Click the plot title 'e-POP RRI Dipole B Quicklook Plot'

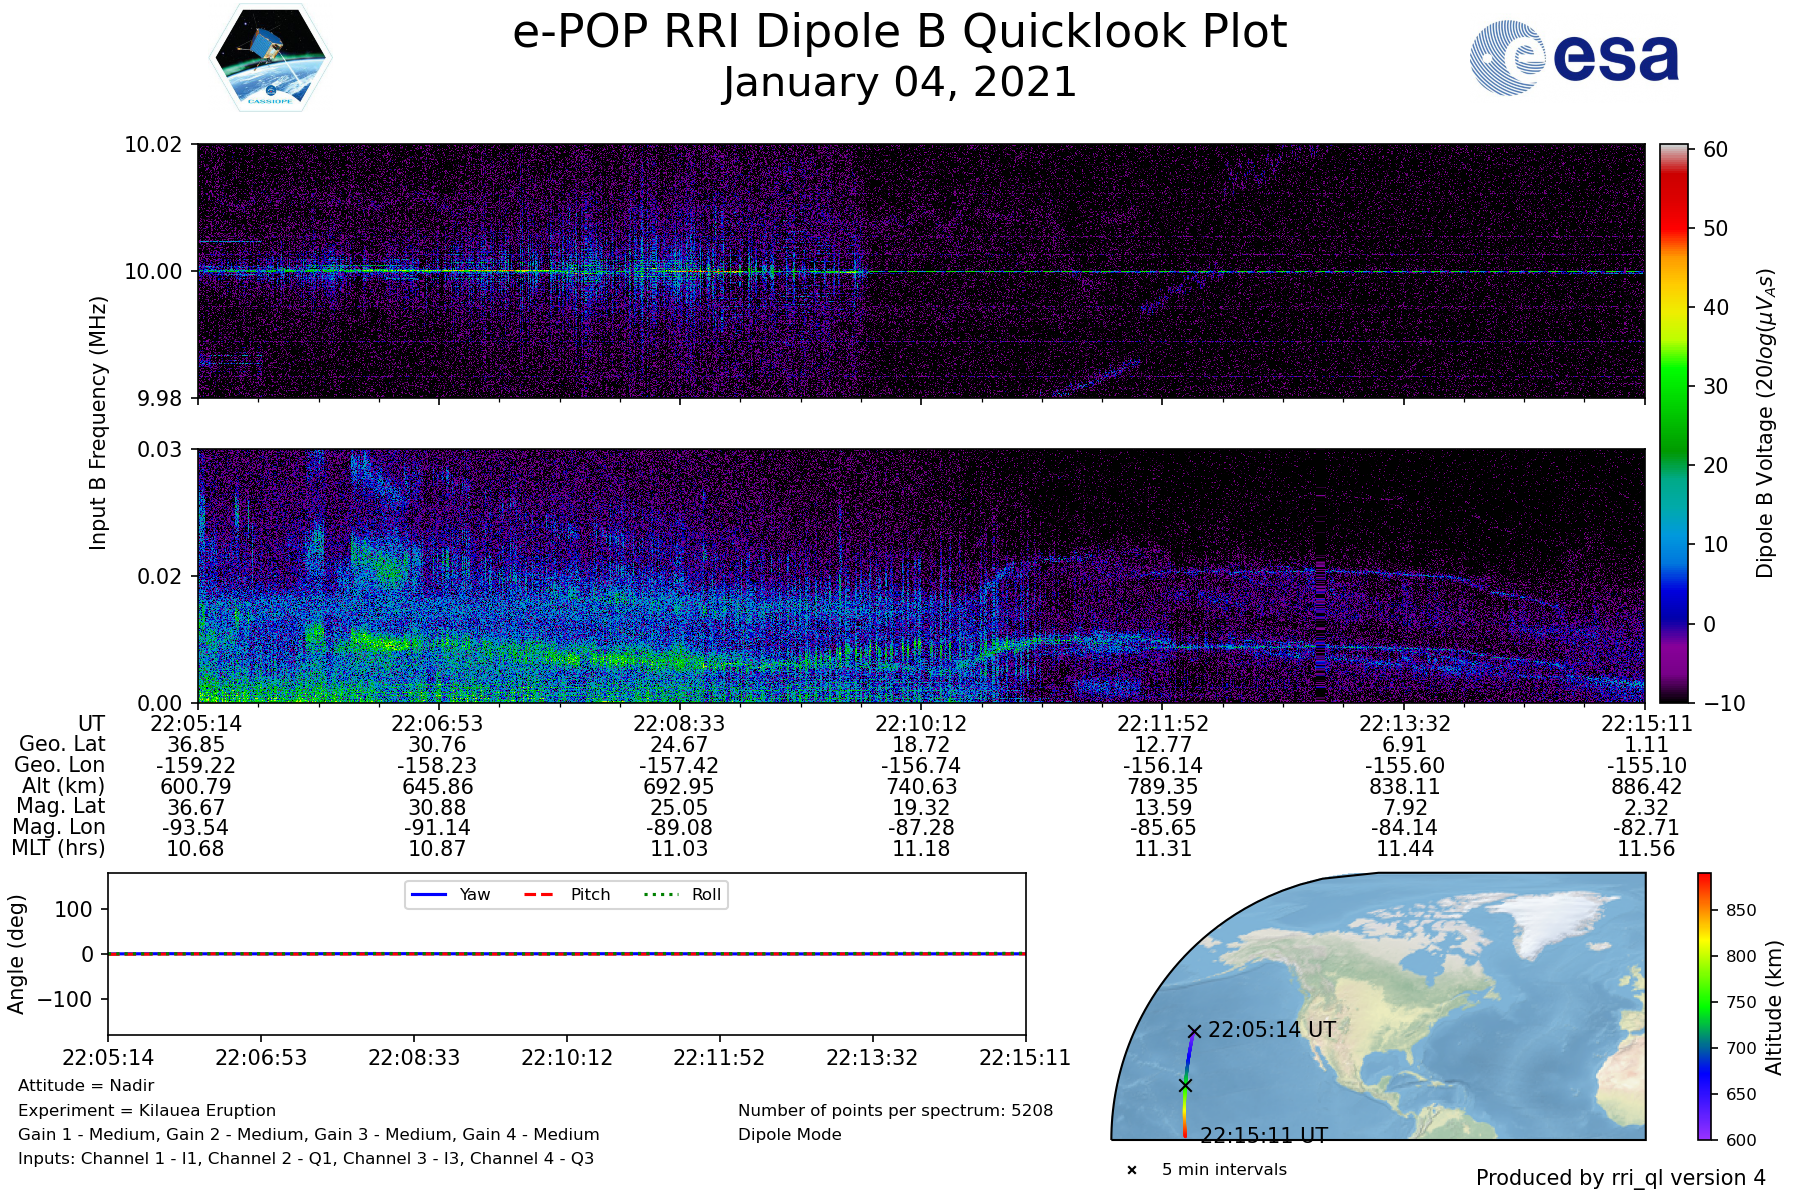[x=899, y=32]
